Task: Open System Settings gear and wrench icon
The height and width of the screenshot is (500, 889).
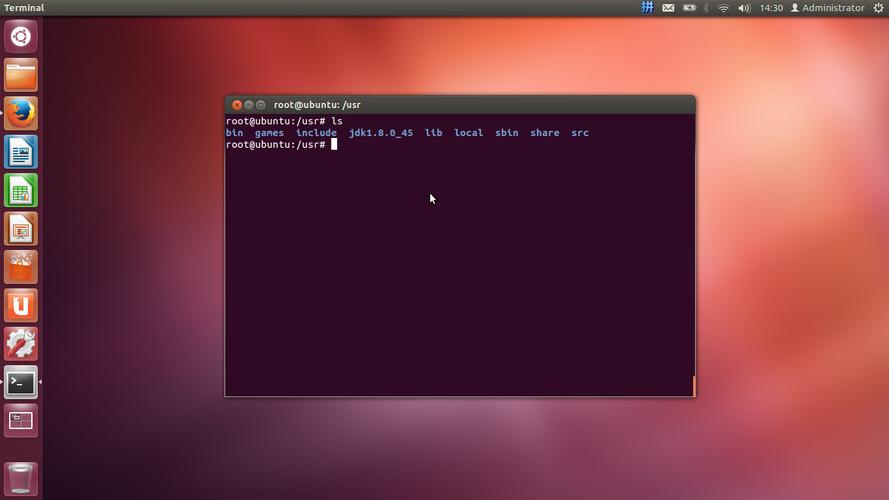Action: 21,344
